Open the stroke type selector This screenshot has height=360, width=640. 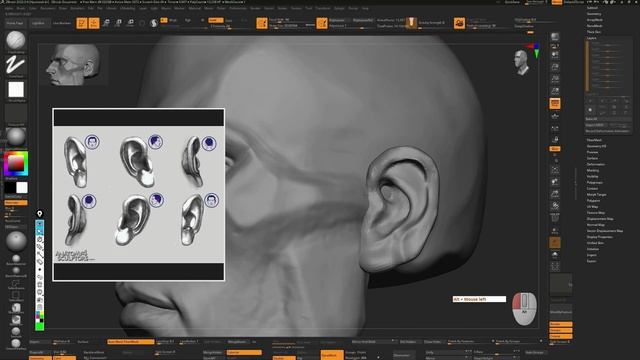pyautogui.click(x=16, y=65)
